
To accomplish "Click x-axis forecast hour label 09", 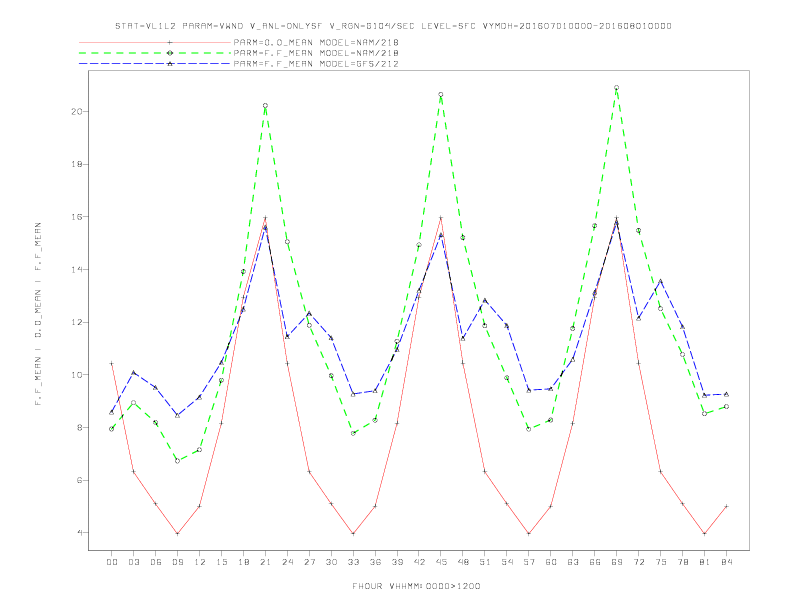I will pos(177,562).
